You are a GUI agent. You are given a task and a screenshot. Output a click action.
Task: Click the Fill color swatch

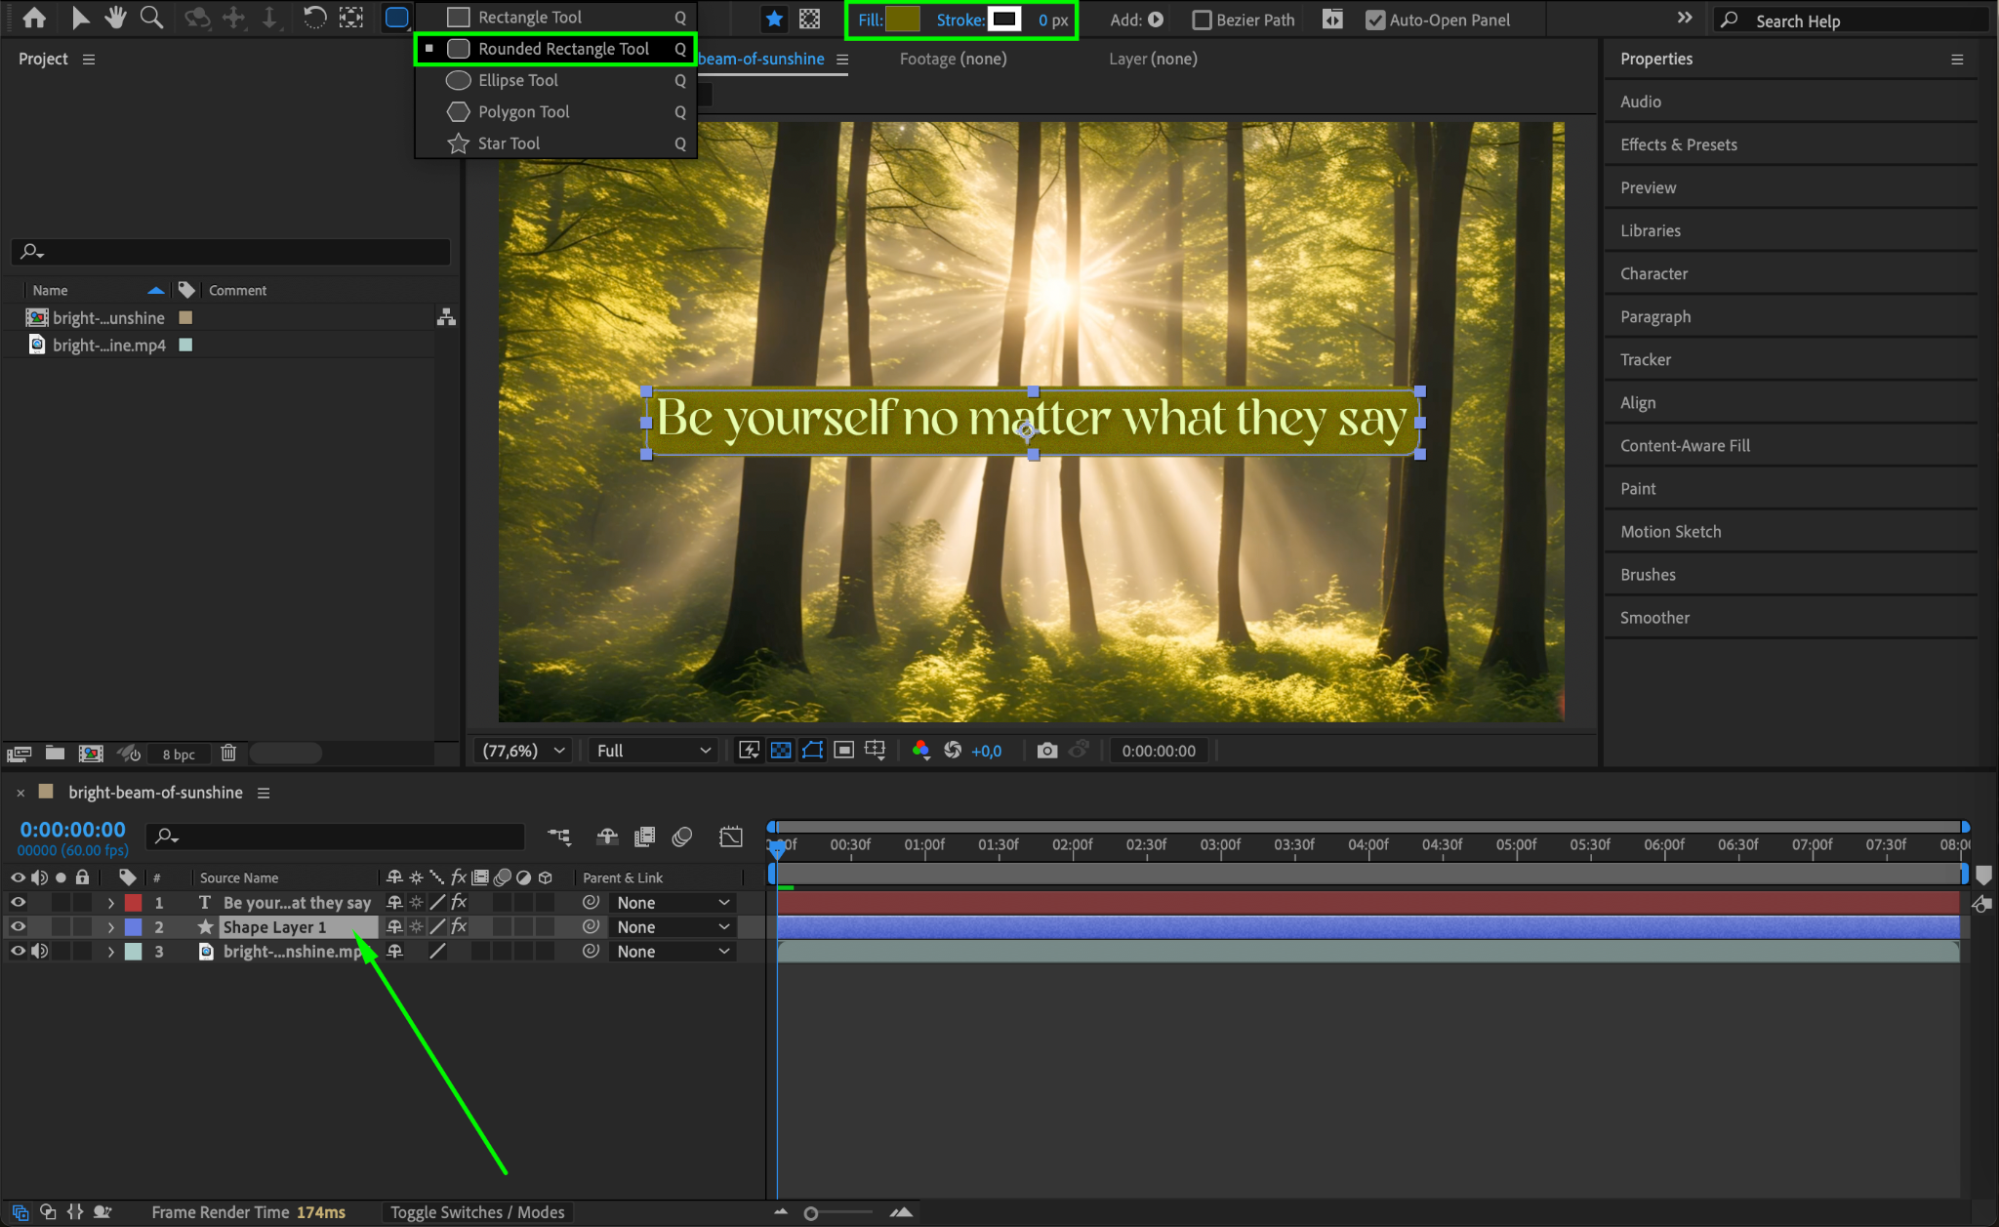(902, 19)
